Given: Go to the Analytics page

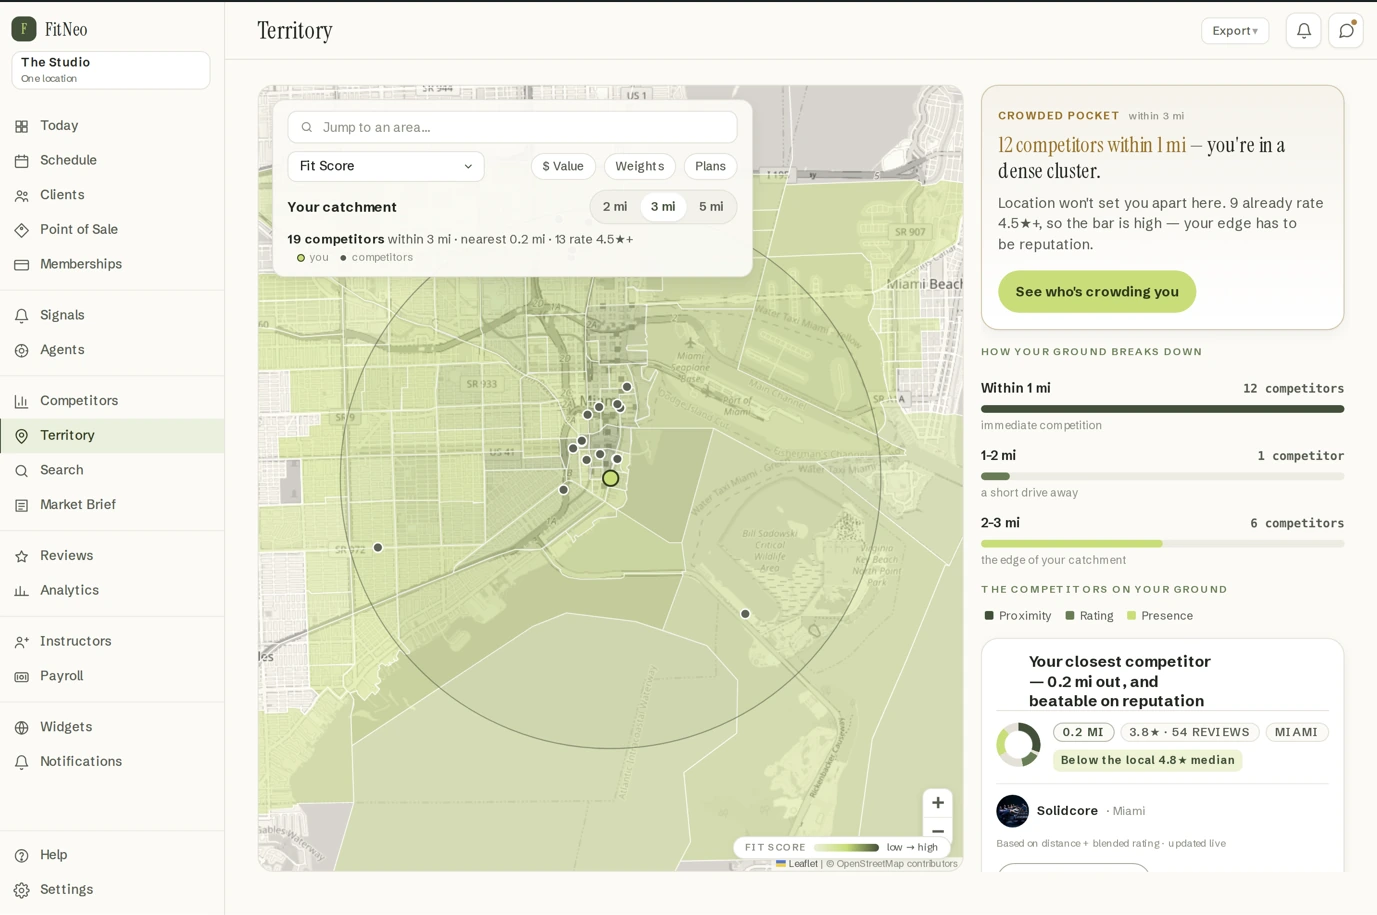Looking at the screenshot, I should pos(112,591).
